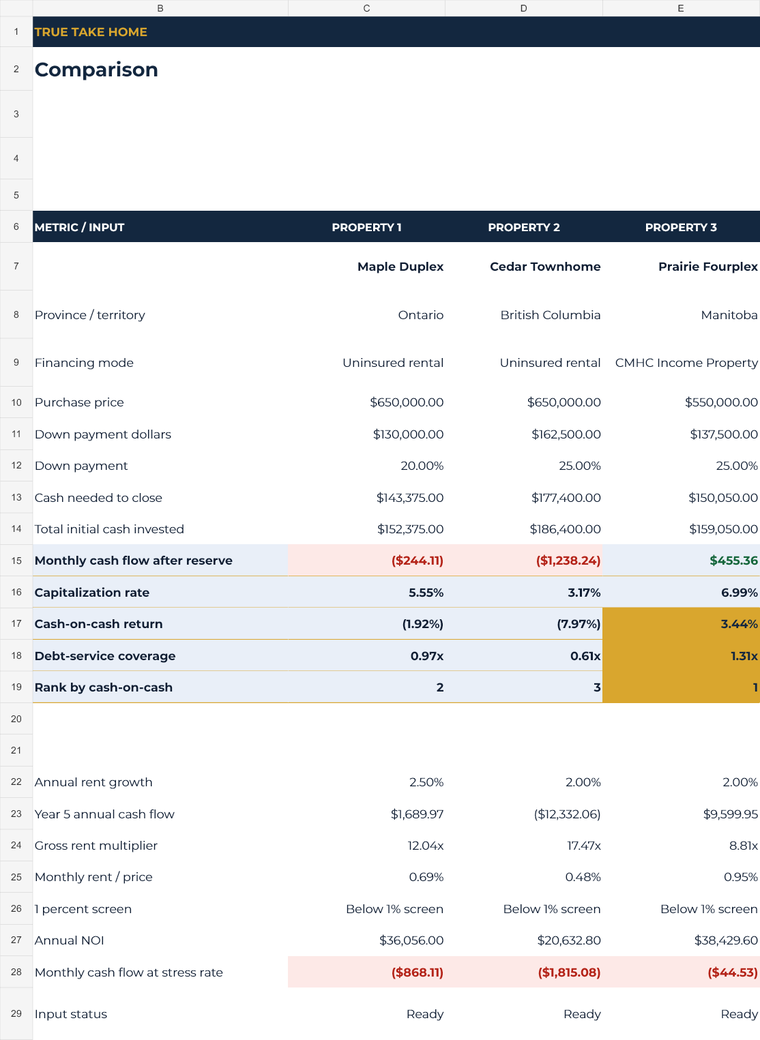
Task: Click the ($44.53) stress rate cell
Action: tap(680, 972)
